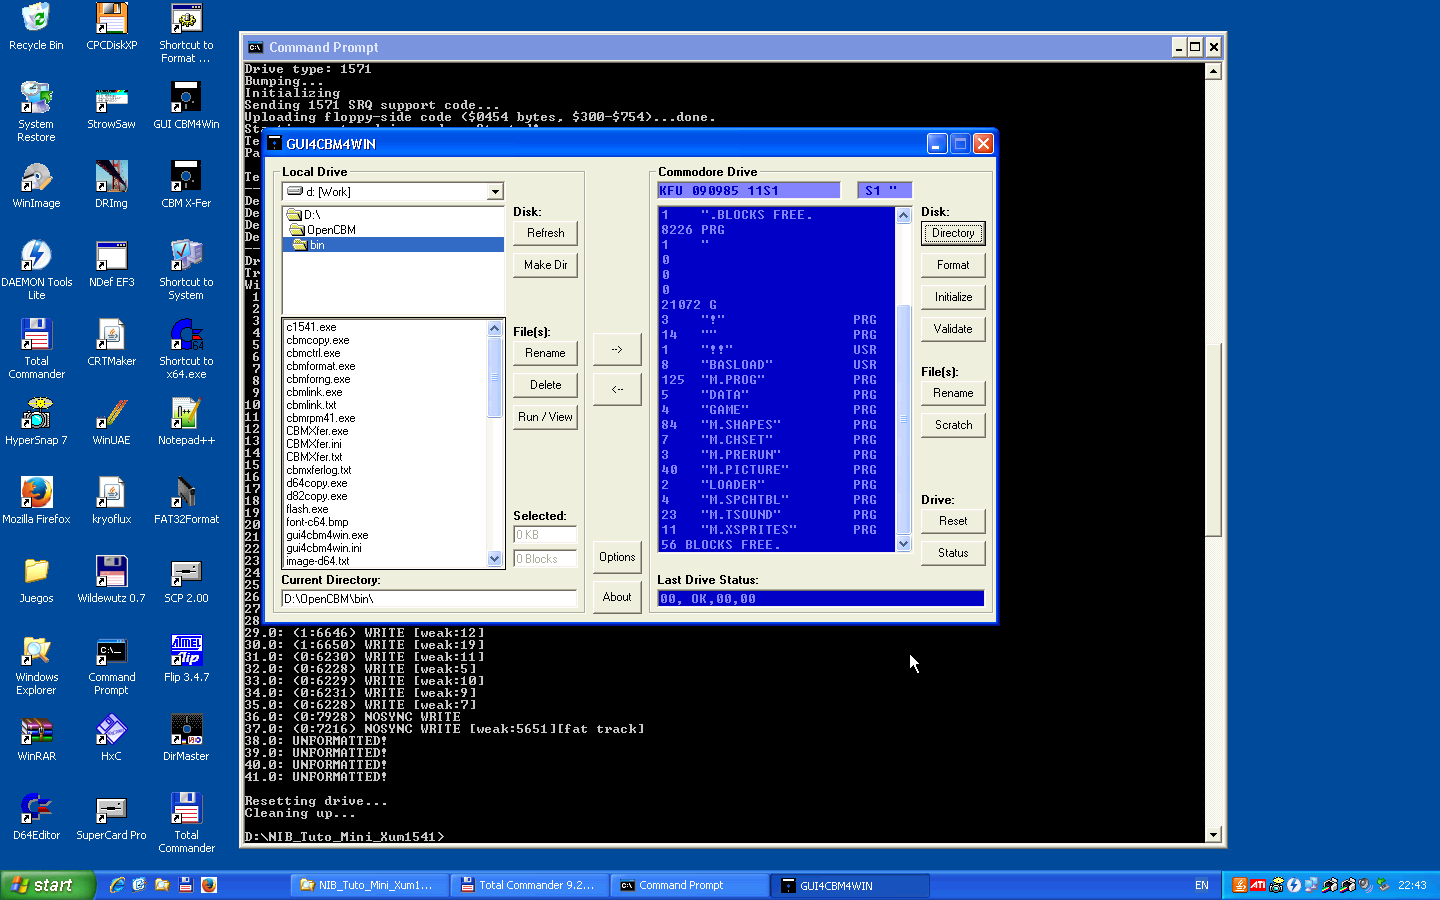This screenshot has width=1440, height=900.
Task: Click the Delete file button
Action: (545, 385)
